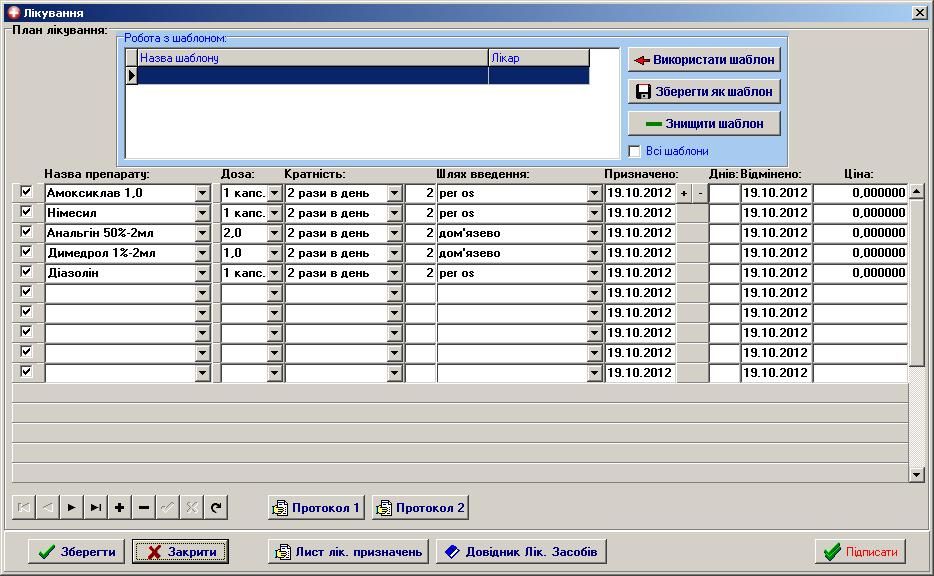Click the Підписати button

(x=860, y=552)
